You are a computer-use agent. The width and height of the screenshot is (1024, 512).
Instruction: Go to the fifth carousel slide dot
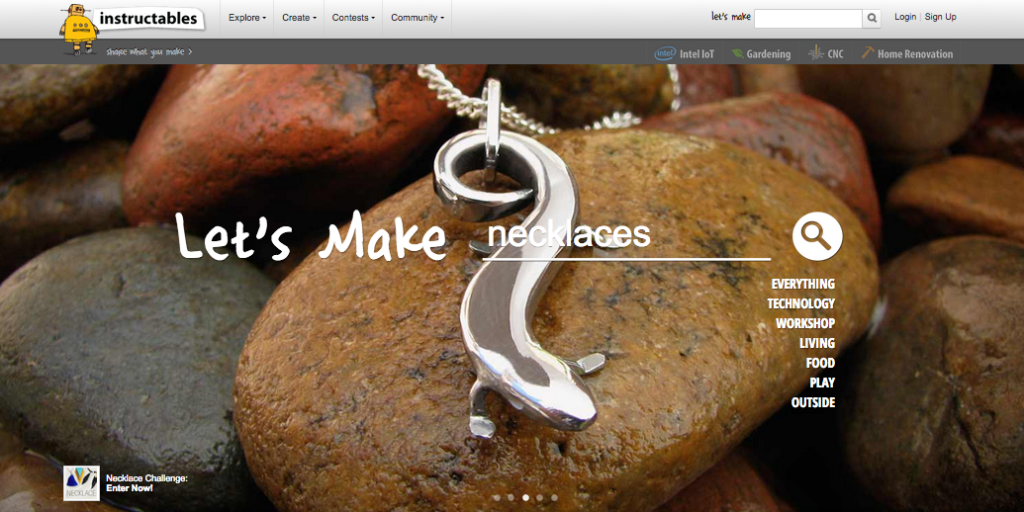pyautogui.click(x=554, y=498)
